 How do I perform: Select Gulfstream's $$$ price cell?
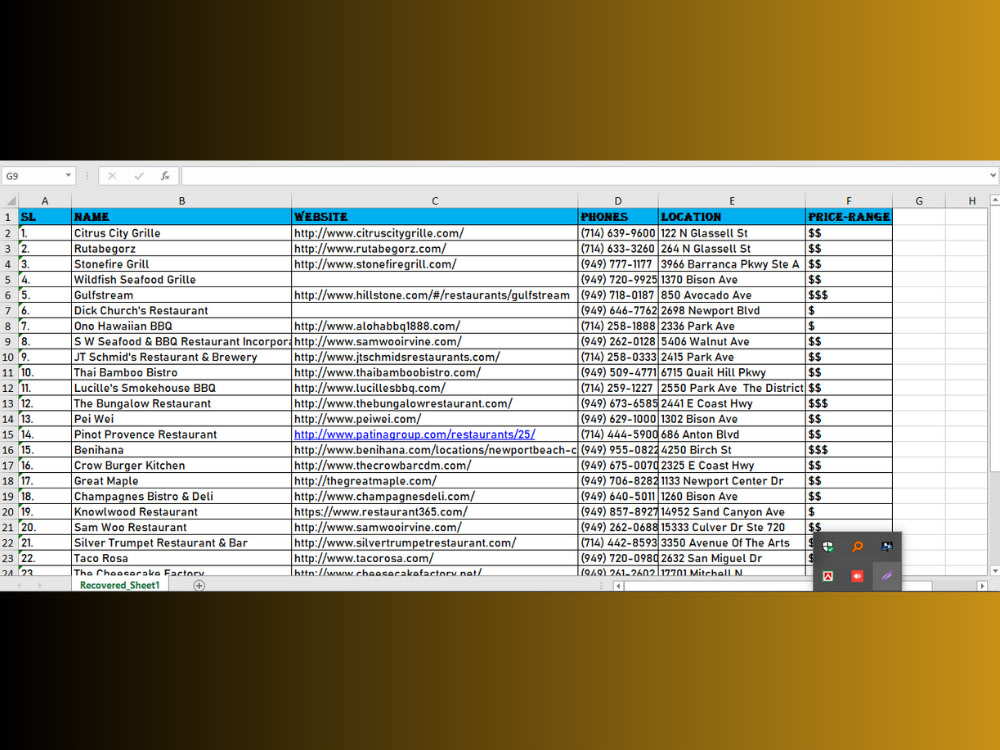849,295
